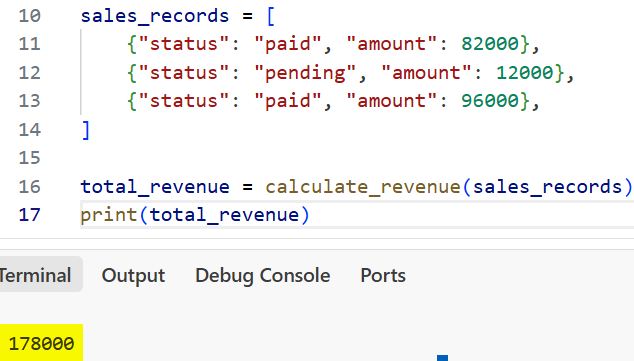The image size is (634, 361).
Task: Click the sales_records variable on line 10
Action: (155, 16)
